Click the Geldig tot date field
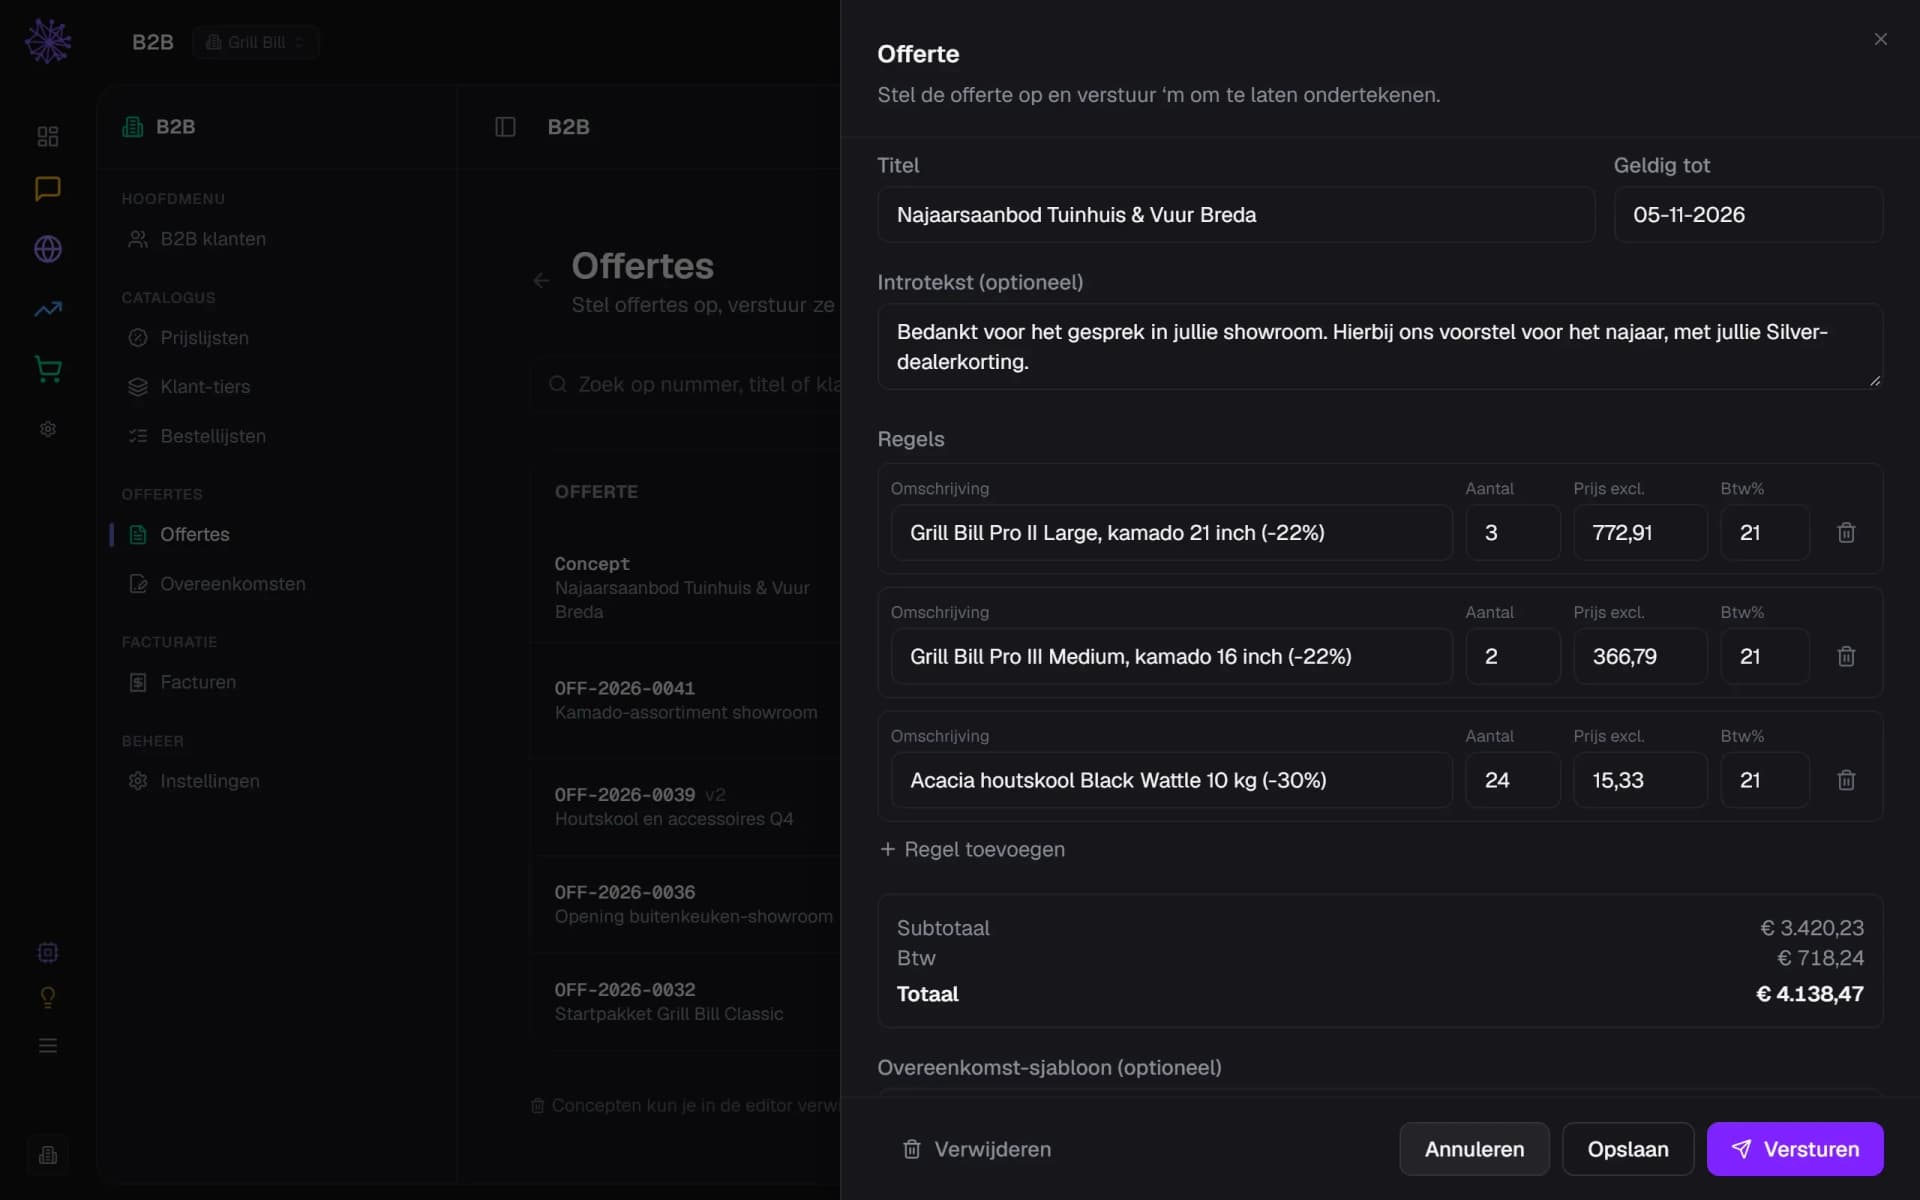Image resolution: width=1920 pixels, height=1200 pixels. (1748, 215)
